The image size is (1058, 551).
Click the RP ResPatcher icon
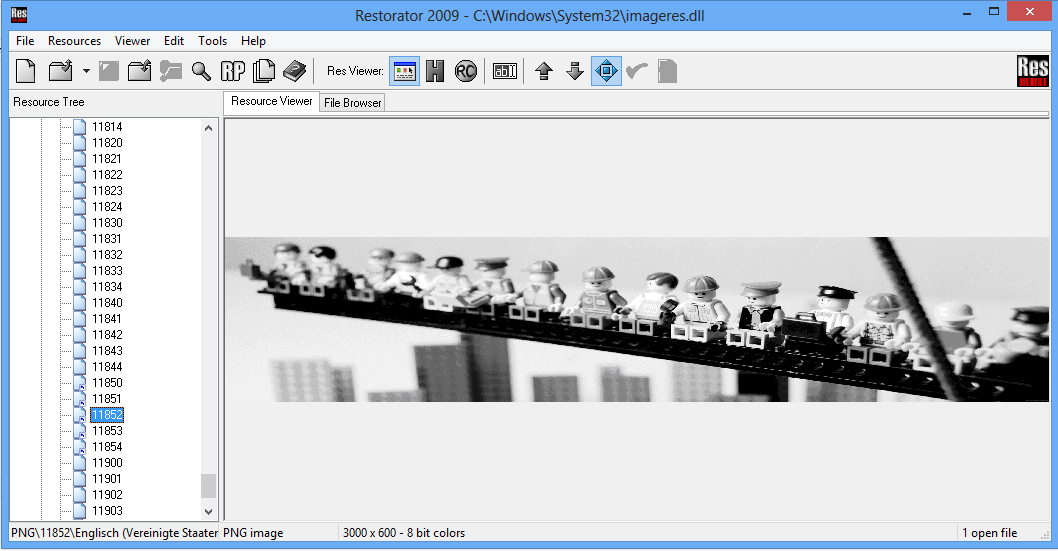click(x=233, y=71)
